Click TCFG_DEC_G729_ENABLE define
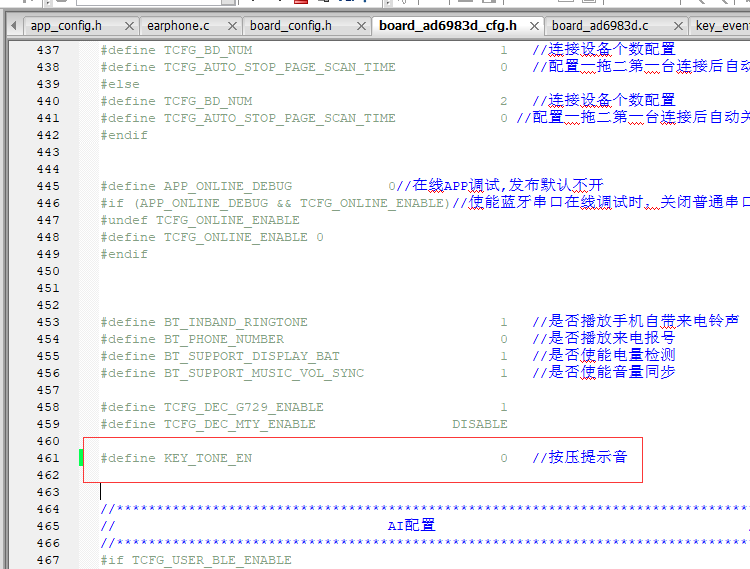The image size is (750, 569). click(x=212, y=407)
